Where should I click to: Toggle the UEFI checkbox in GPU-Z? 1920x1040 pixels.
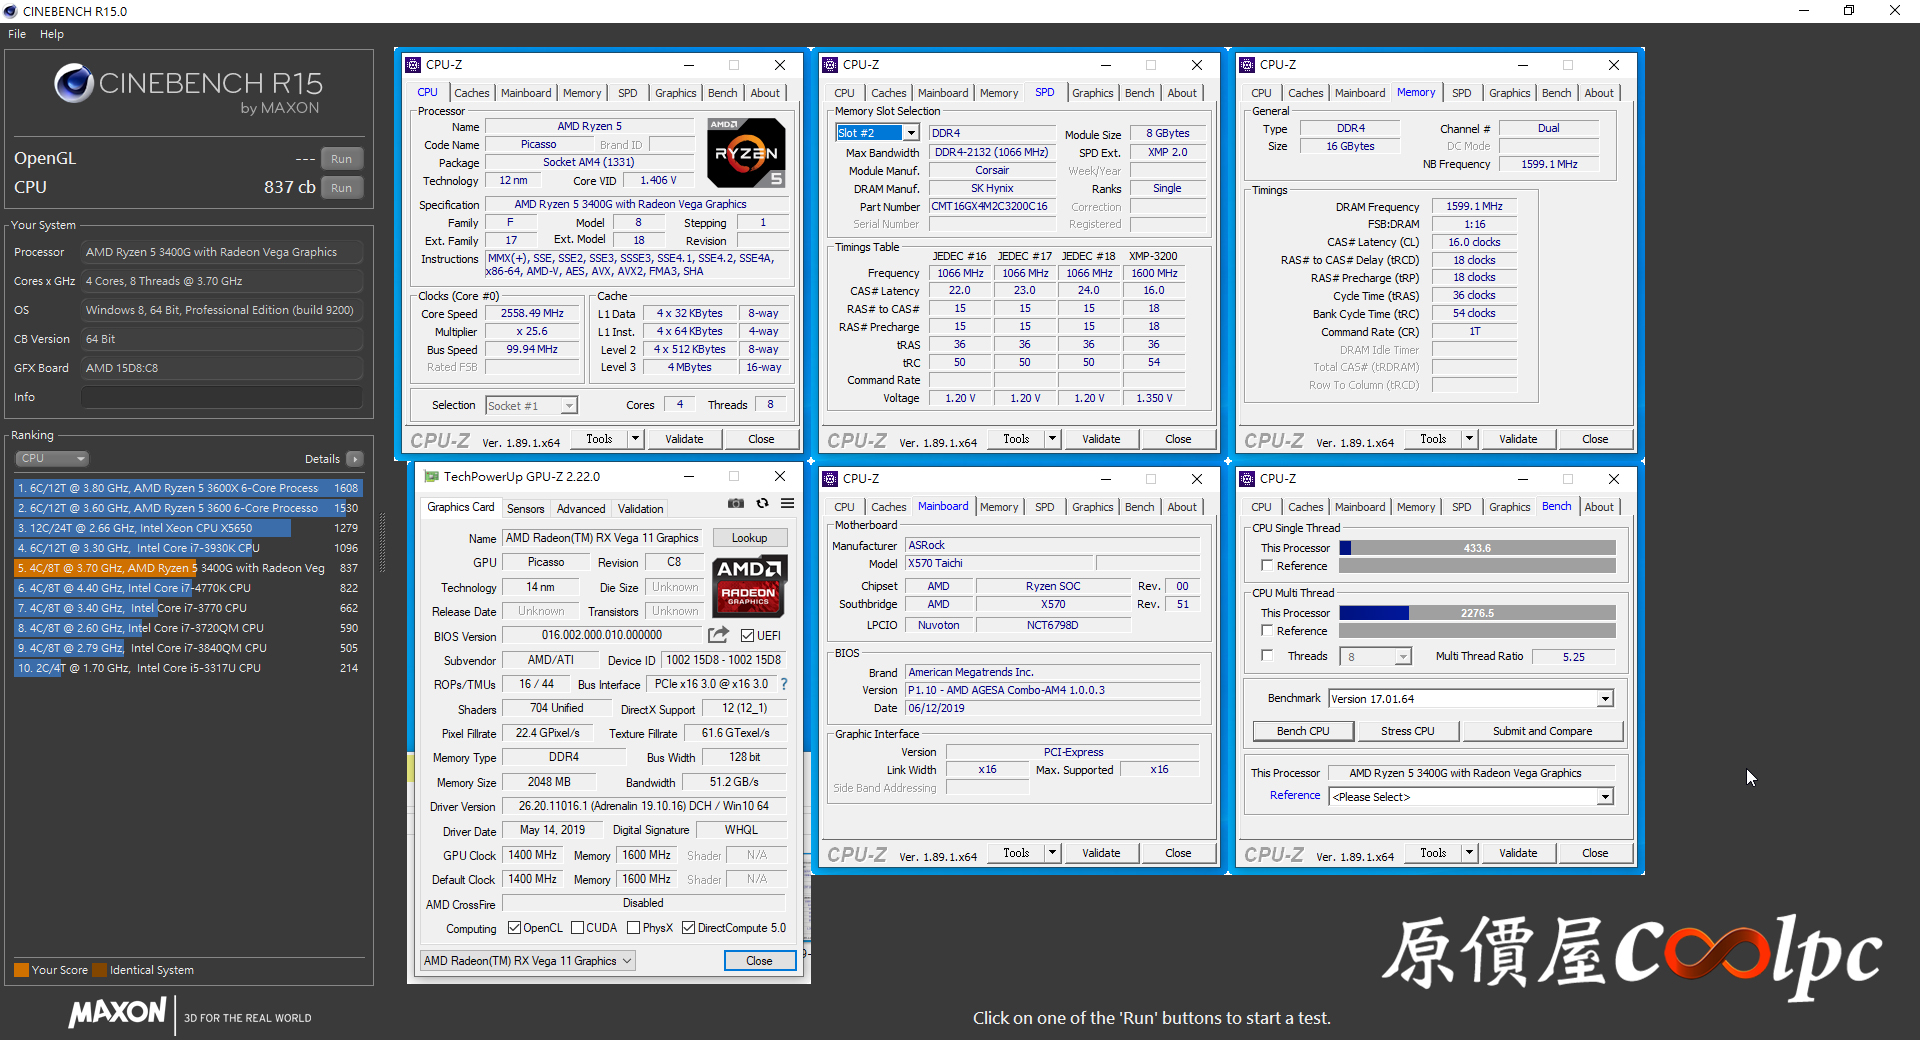click(x=748, y=636)
